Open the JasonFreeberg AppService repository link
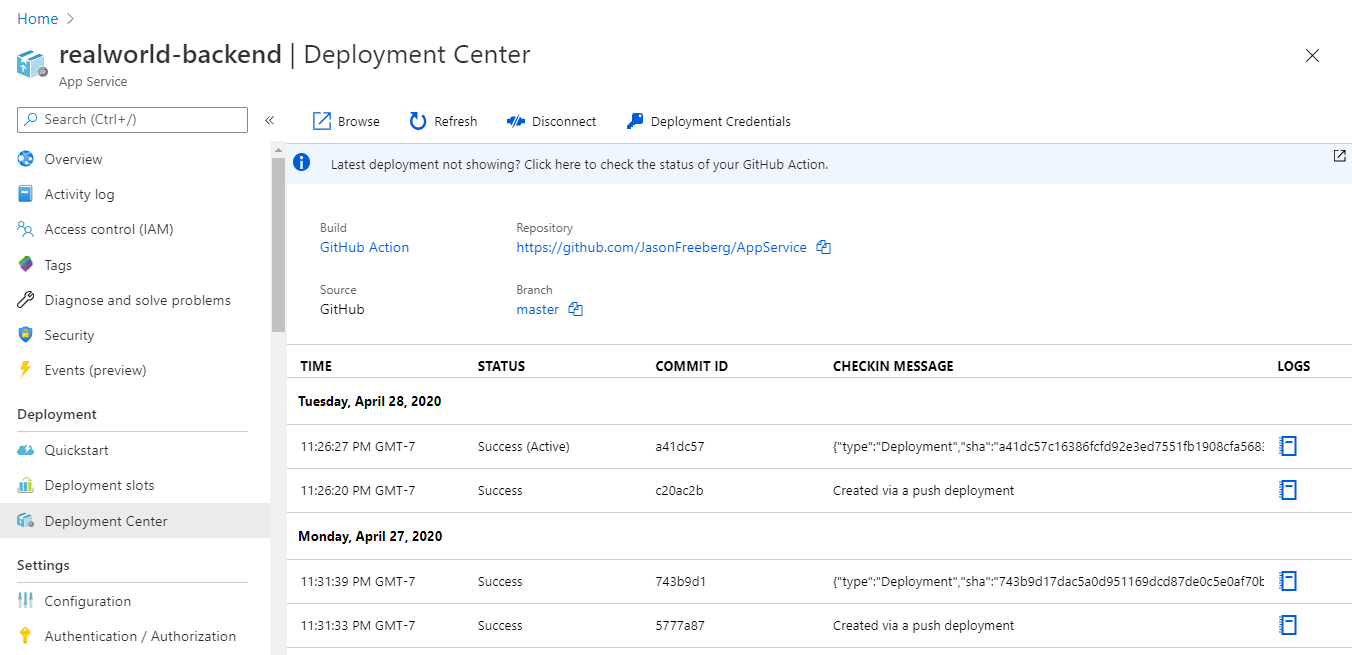The height and width of the screenshot is (655, 1352). (663, 247)
